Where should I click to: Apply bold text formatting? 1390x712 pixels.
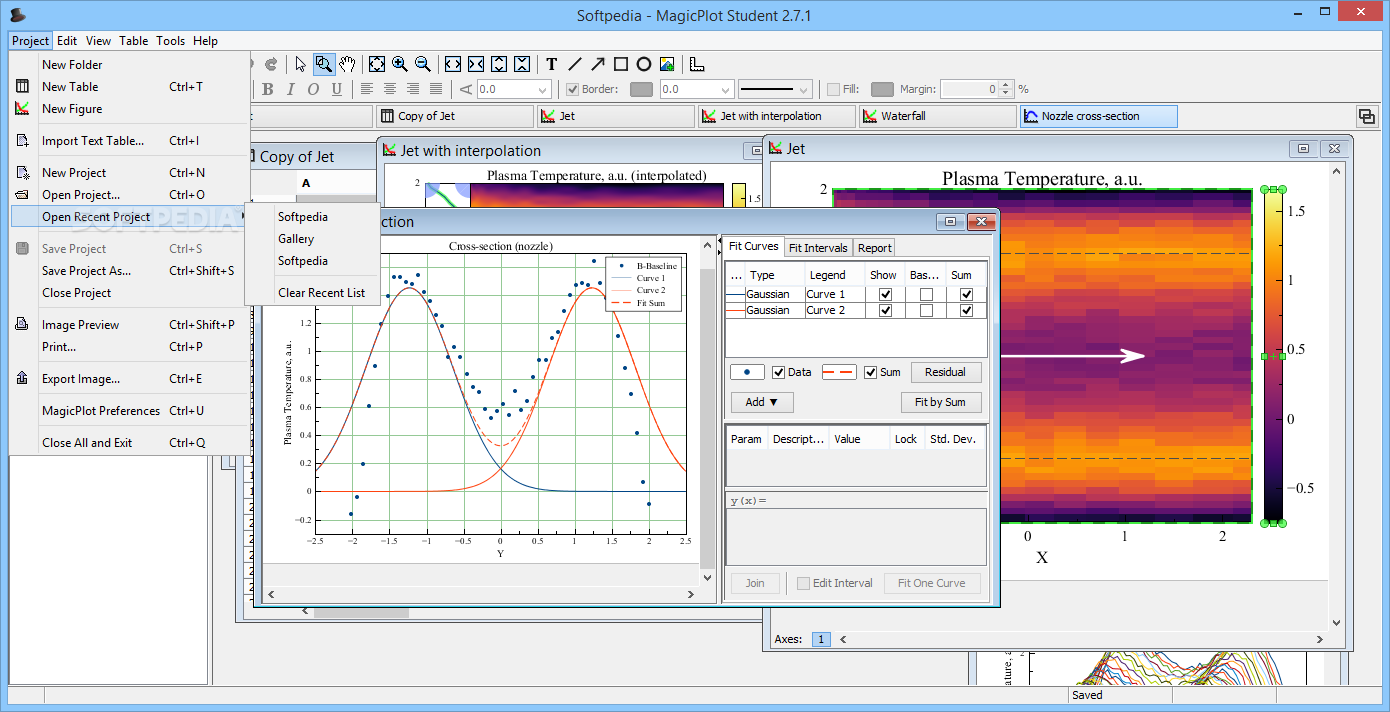point(268,89)
